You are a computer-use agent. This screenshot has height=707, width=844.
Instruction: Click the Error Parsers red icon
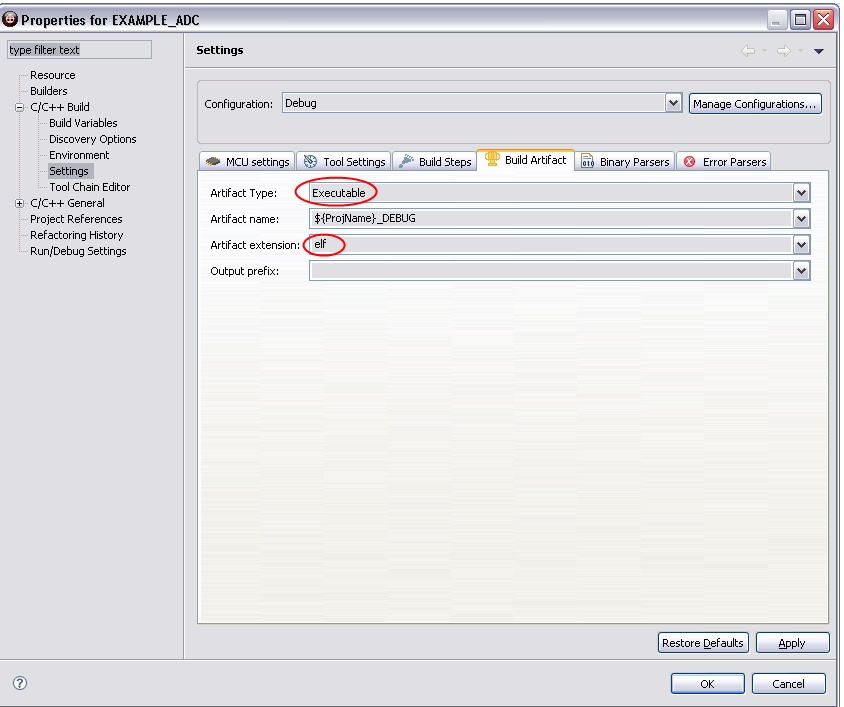(690, 161)
